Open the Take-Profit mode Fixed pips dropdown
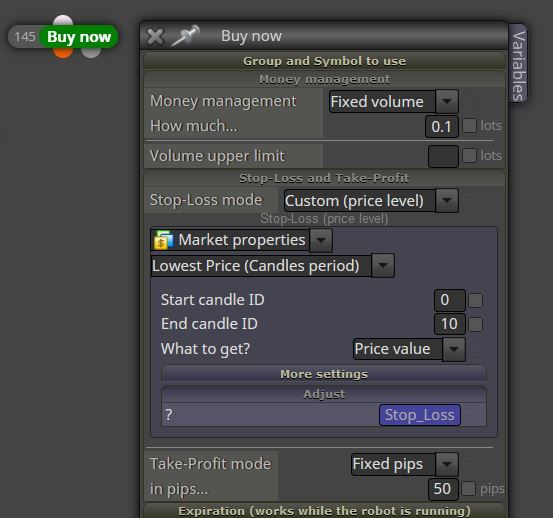 click(405, 464)
